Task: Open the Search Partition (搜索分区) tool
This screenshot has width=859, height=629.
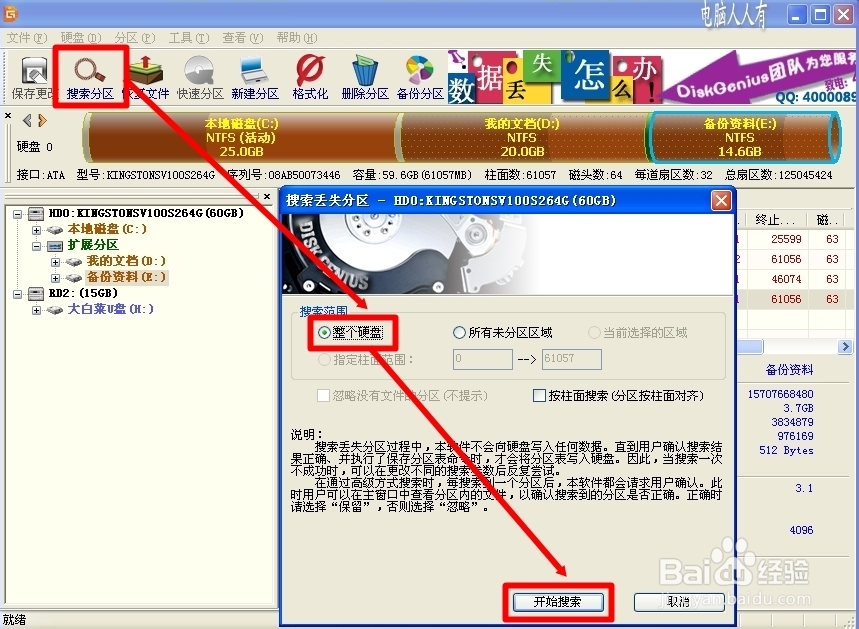Action: click(90, 77)
